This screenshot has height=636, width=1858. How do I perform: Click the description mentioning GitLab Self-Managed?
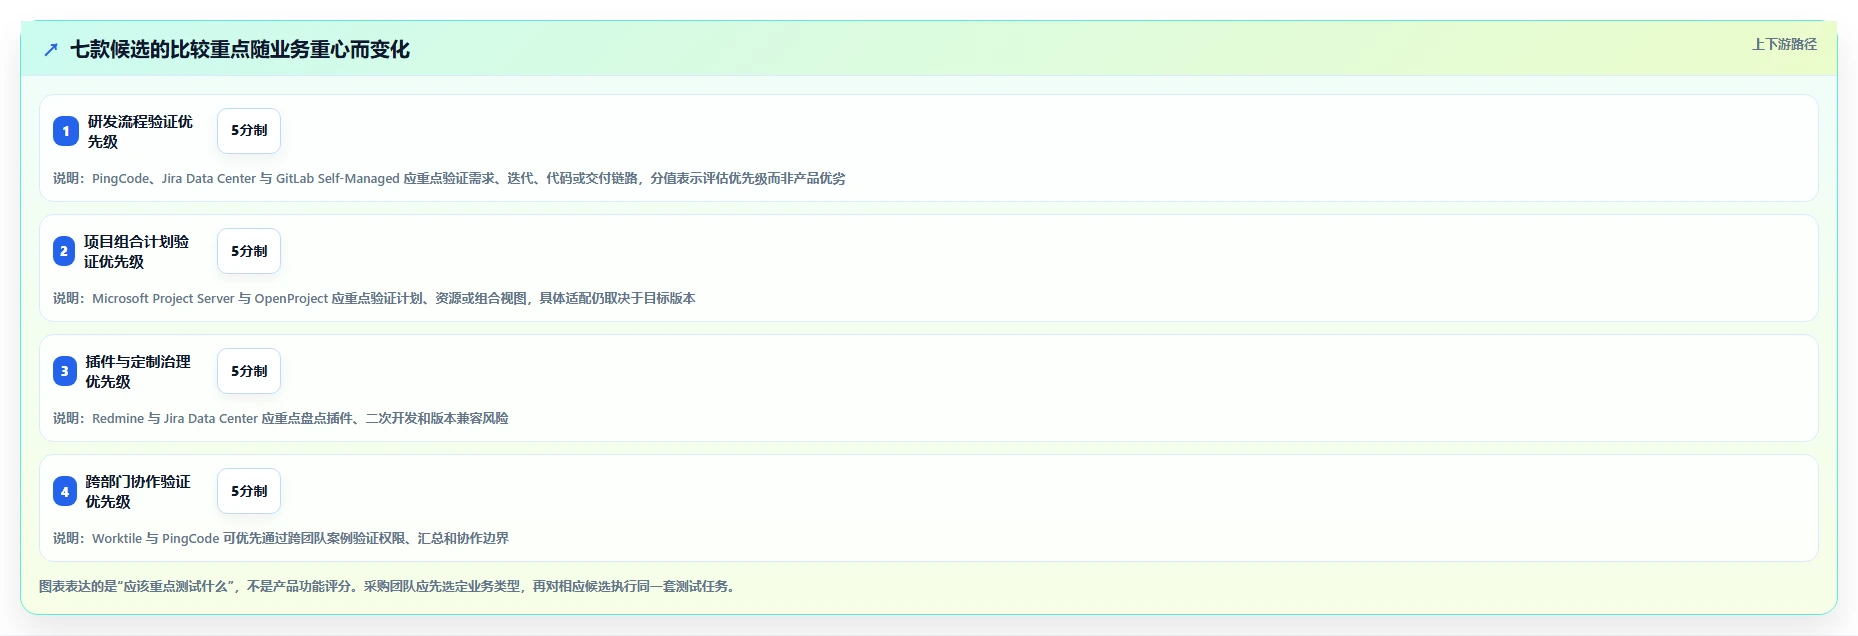click(449, 178)
